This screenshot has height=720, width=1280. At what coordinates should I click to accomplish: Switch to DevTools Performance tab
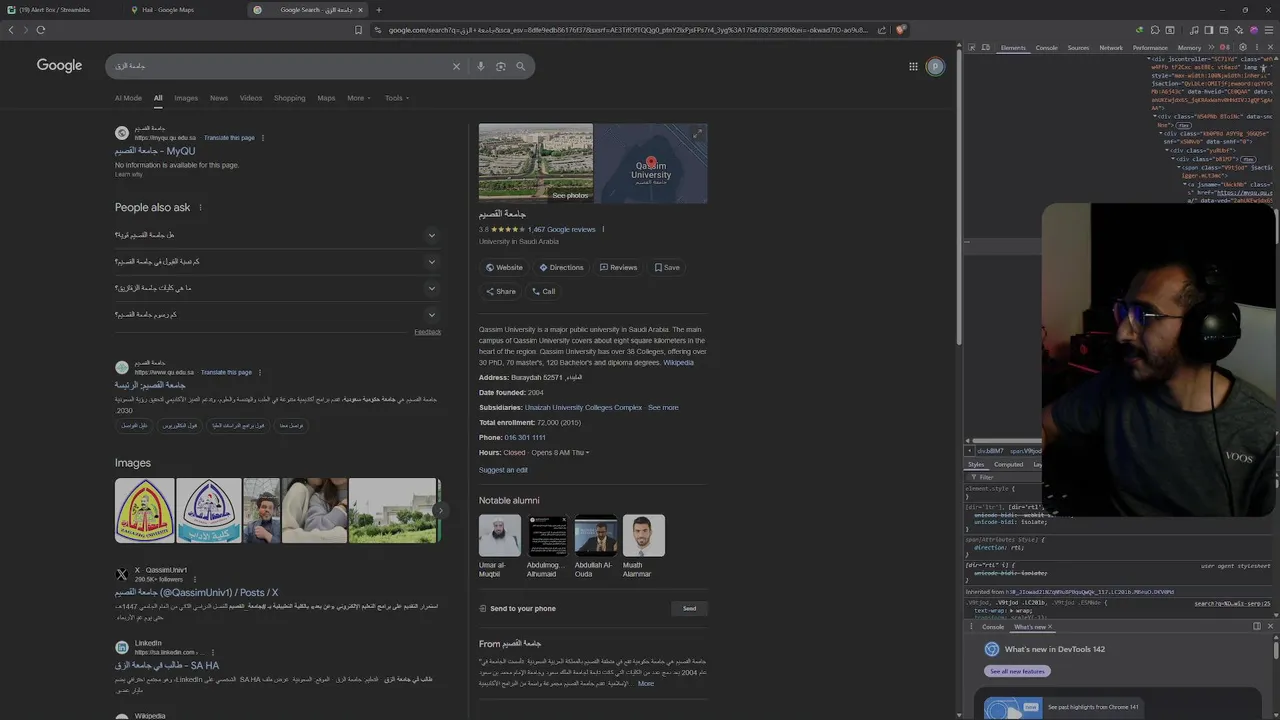pyautogui.click(x=1150, y=48)
